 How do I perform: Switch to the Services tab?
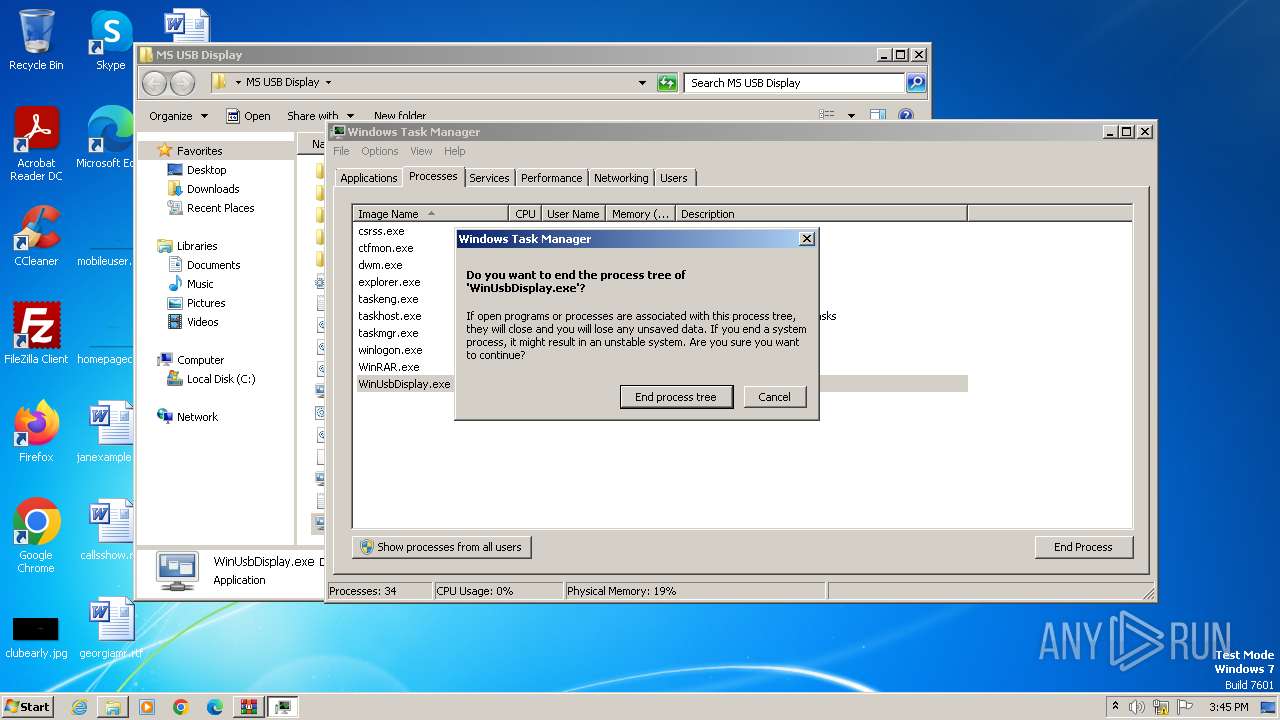(489, 178)
